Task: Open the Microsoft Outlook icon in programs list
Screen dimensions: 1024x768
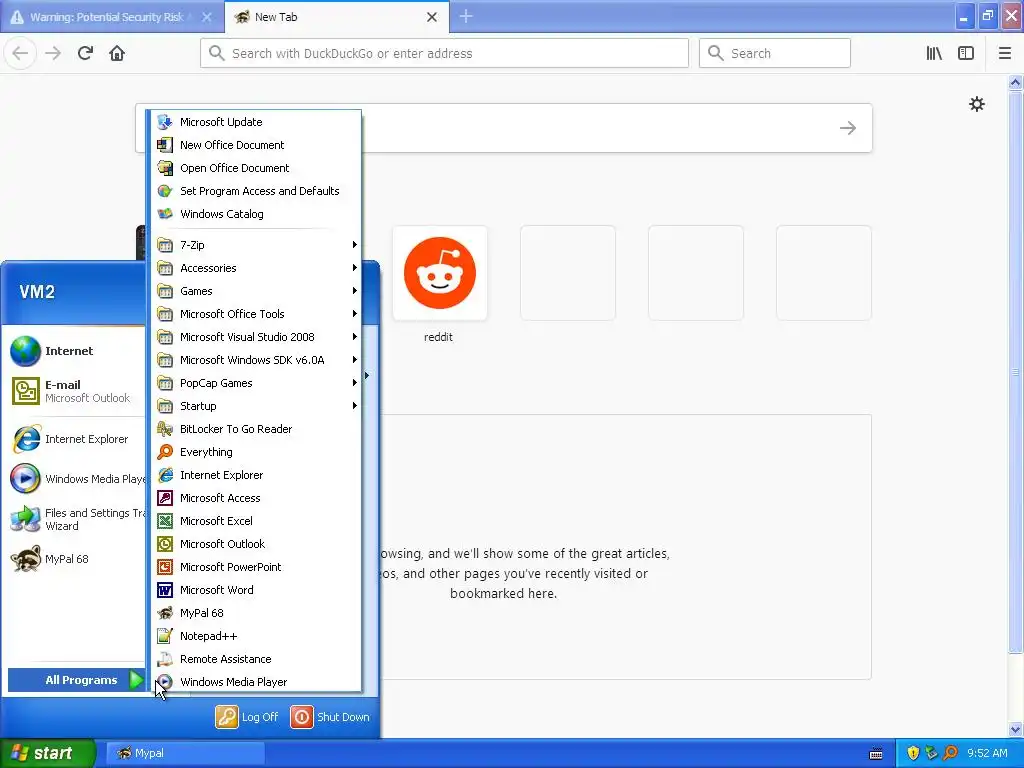Action: point(165,544)
